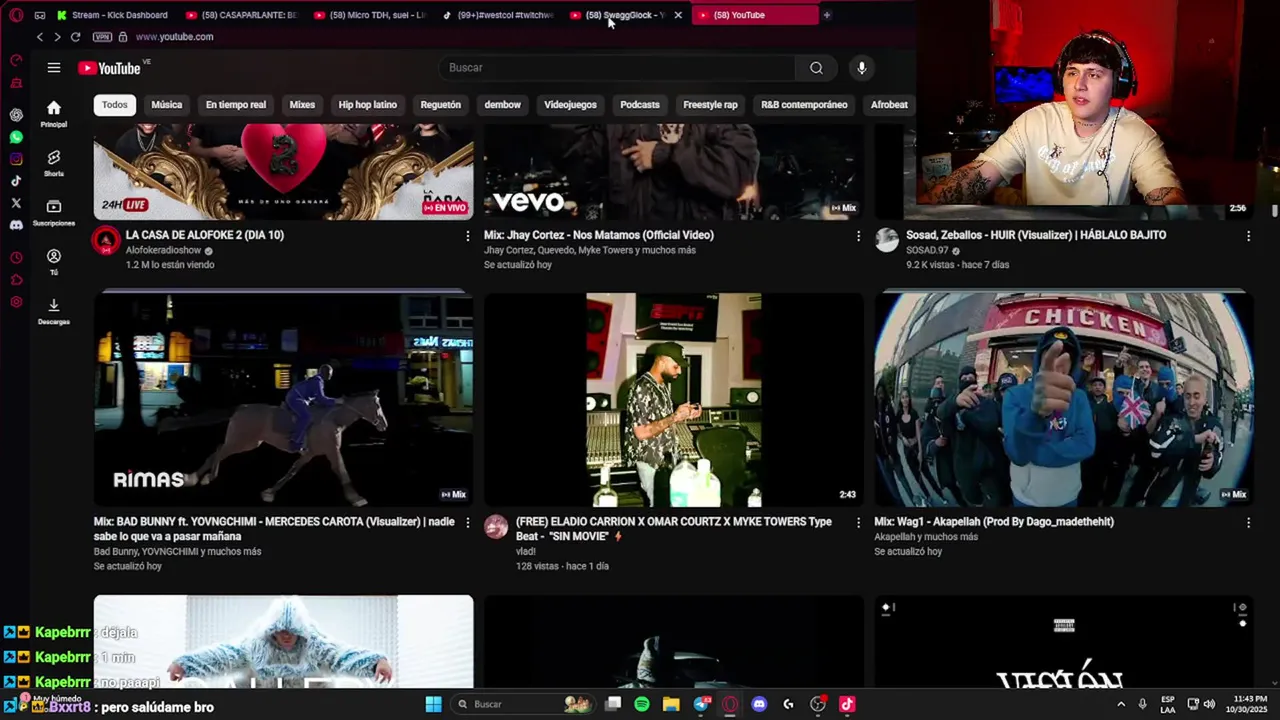Click the www.youtube.com address bar
1280x720 pixels.
pyautogui.click(x=174, y=37)
